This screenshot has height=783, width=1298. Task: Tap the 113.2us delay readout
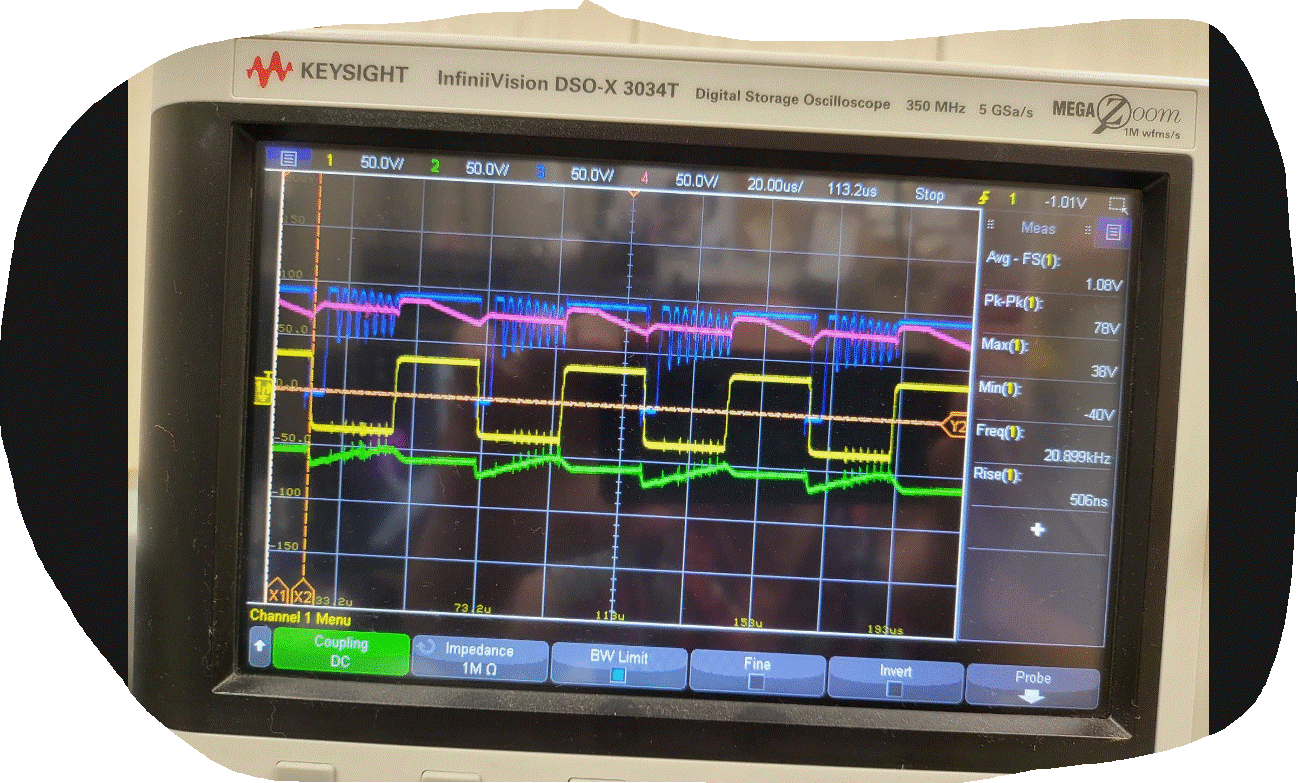(853, 189)
